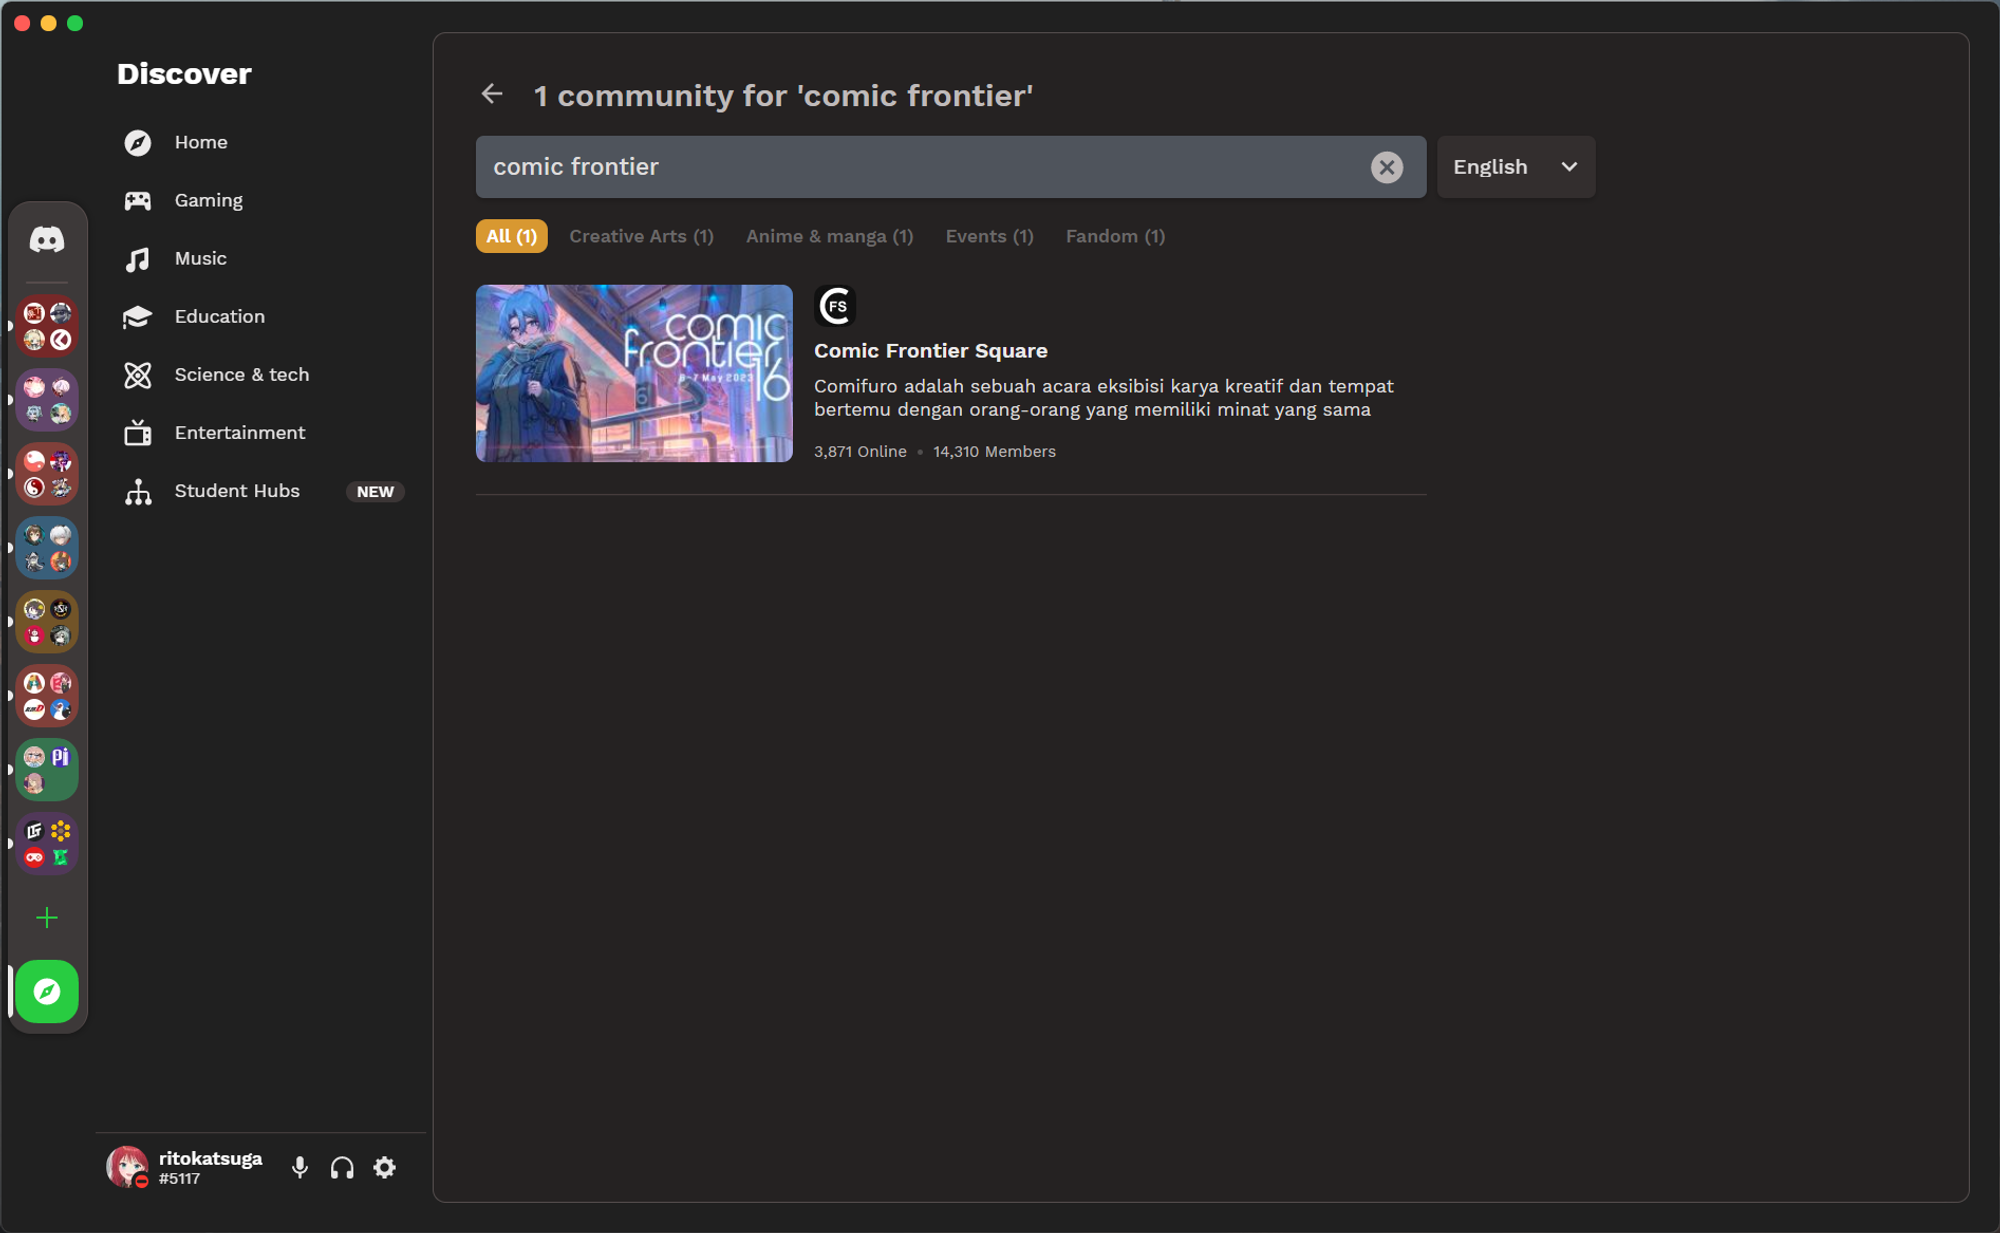Open the green server folder with Pi
Viewport: 2000px width, 1233px height.
pyautogui.click(x=47, y=770)
